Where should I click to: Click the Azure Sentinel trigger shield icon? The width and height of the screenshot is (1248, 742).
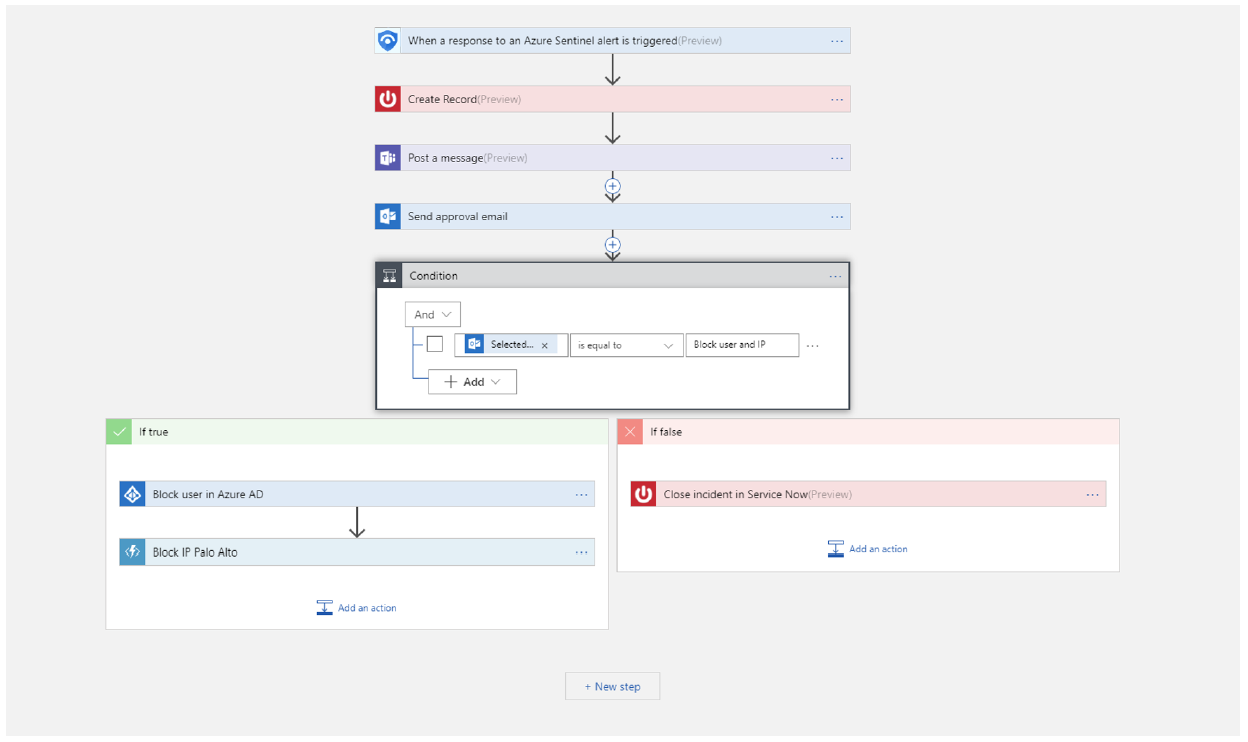tap(388, 41)
